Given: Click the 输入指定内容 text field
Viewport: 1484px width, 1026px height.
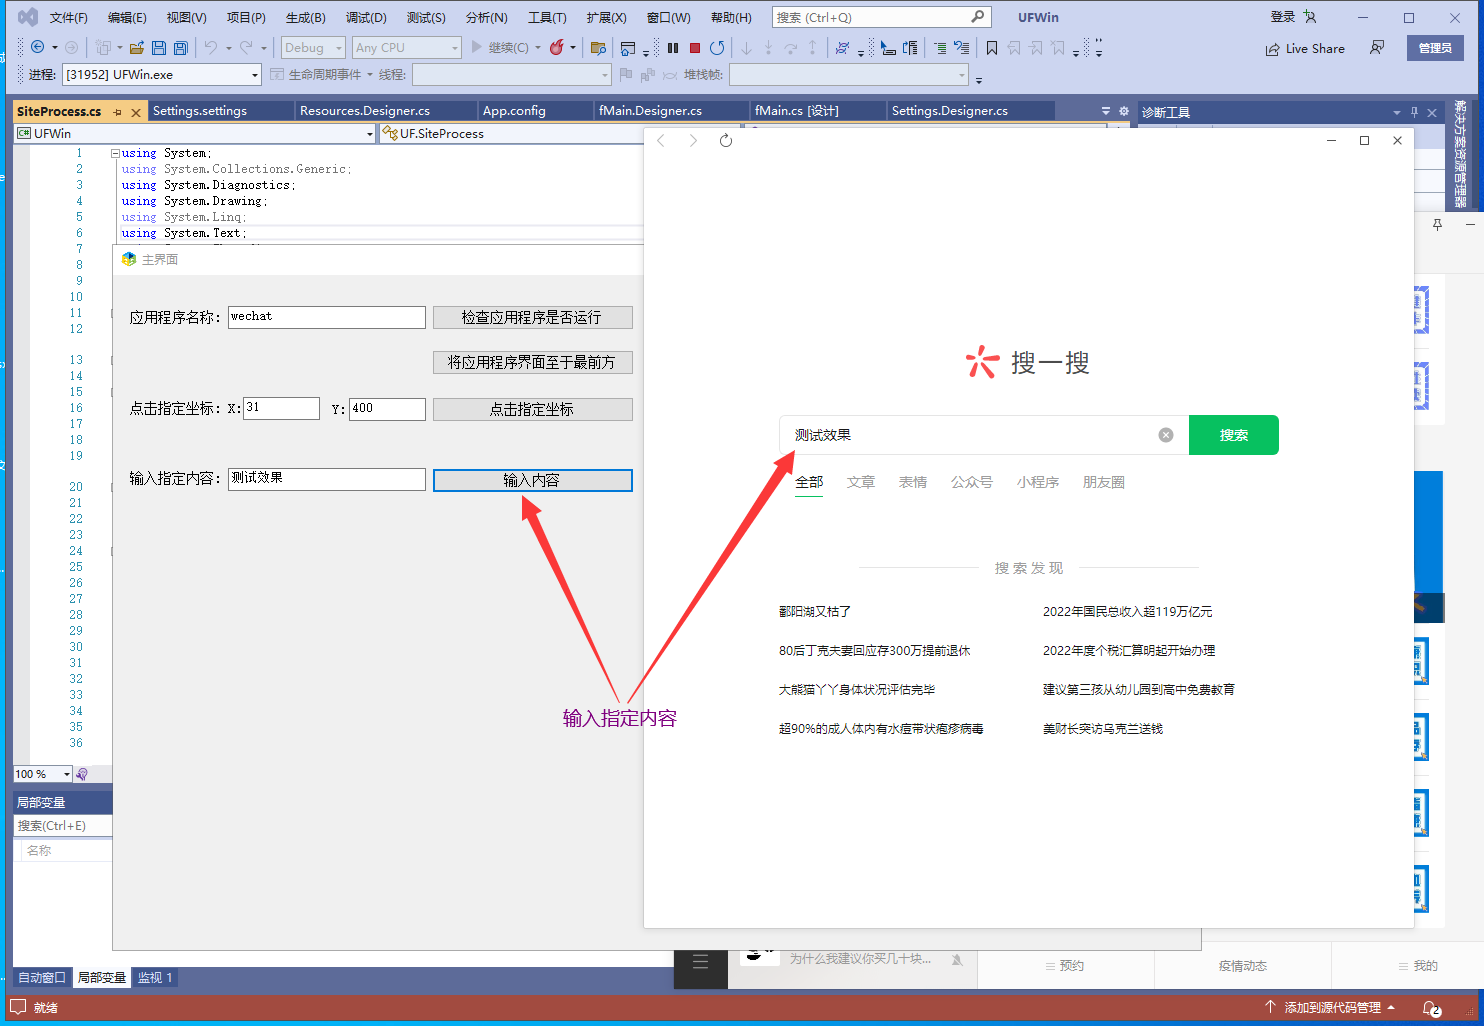Looking at the screenshot, I should [327, 479].
